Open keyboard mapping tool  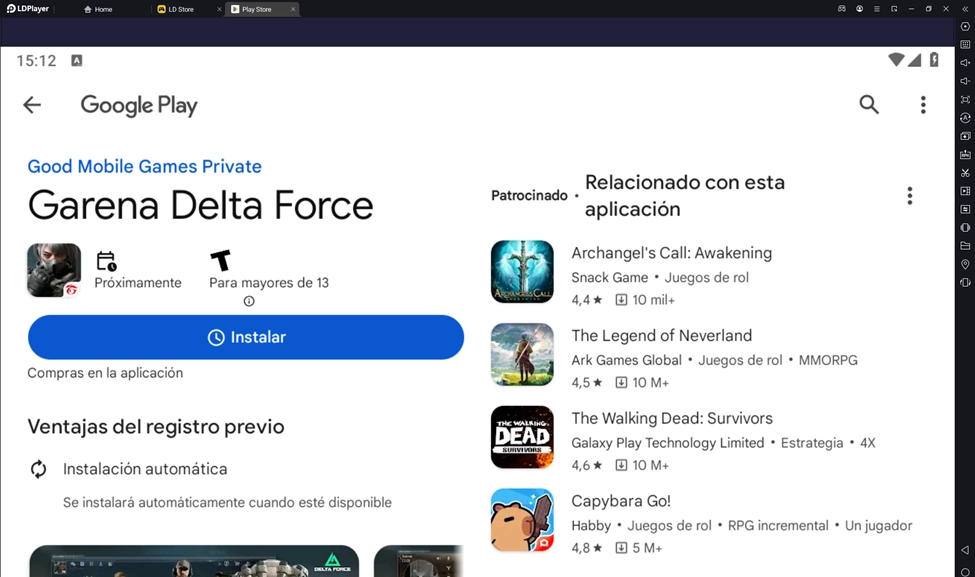point(965,45)
